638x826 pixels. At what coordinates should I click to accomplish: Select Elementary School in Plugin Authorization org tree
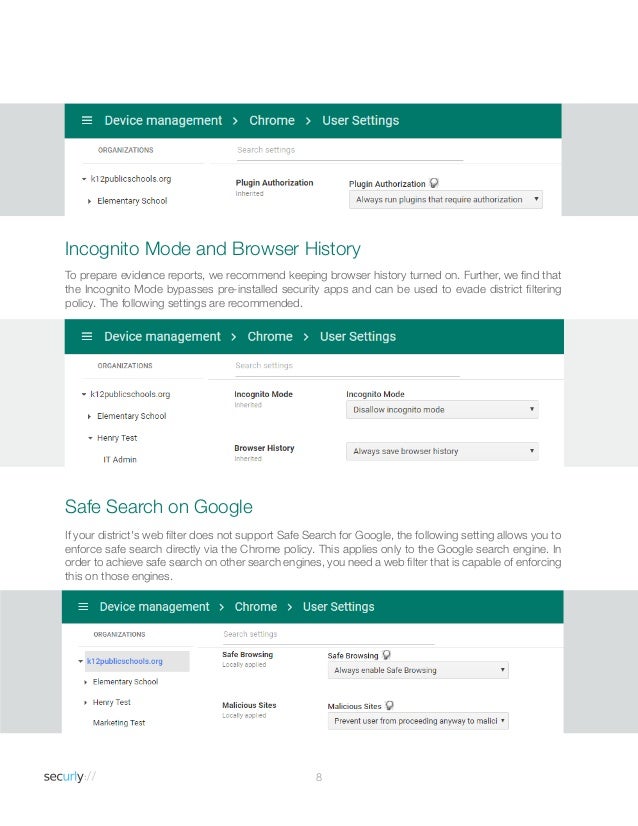(x=132, y=201)
